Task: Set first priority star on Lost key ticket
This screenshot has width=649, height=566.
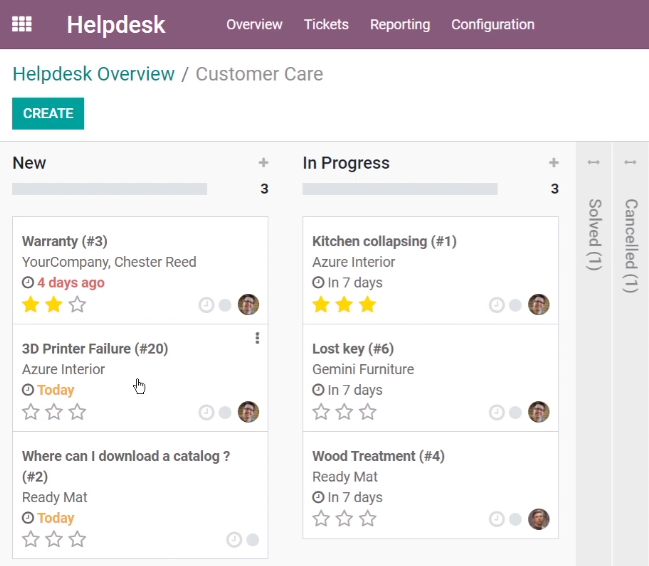Action: point(321,412)
